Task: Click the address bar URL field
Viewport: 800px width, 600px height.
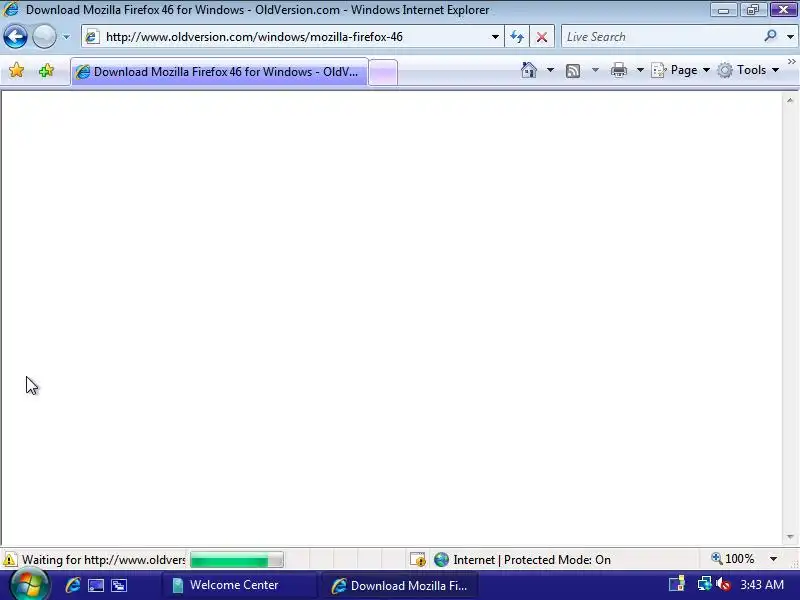Action: pyautogui.click(x=293, y=37)
